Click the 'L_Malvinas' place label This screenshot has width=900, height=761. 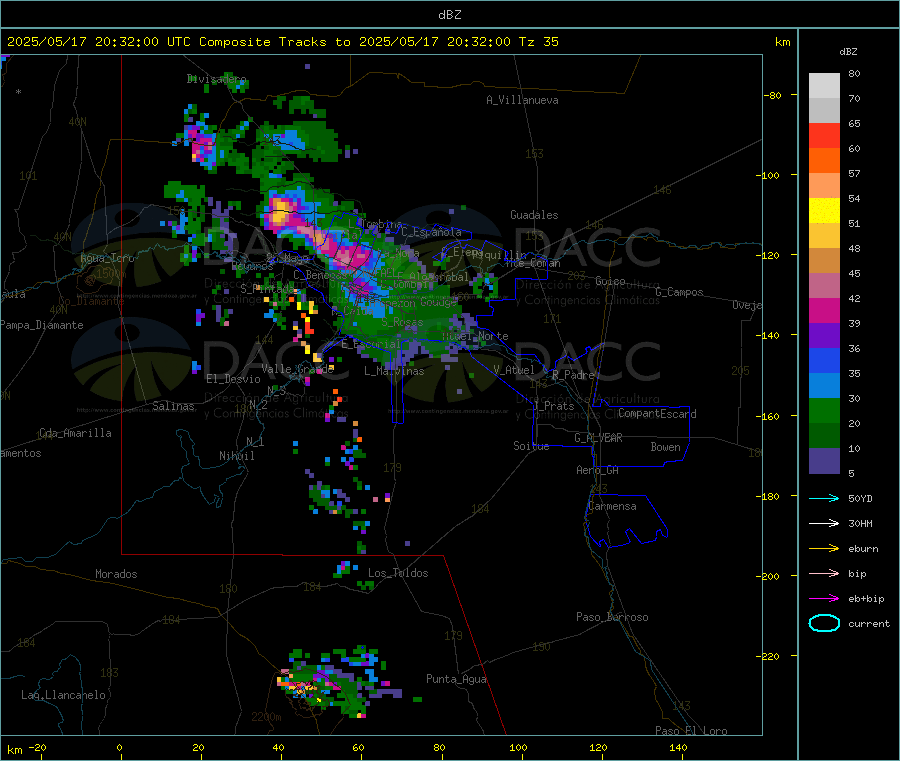click(x=394, y=371)
